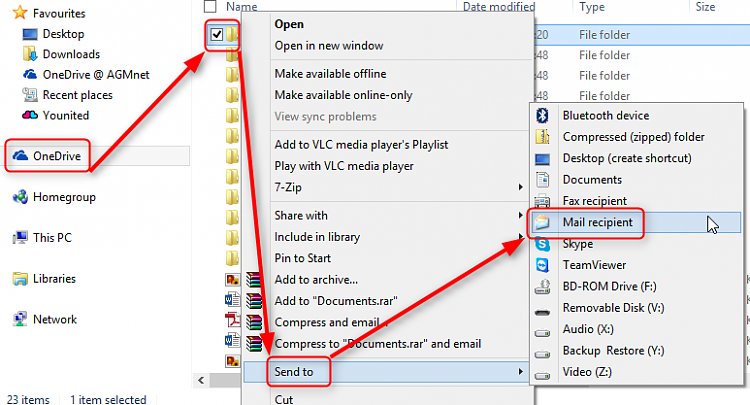Click the Younited cloud icon
The image size is (750, 405).
(30, 115)
